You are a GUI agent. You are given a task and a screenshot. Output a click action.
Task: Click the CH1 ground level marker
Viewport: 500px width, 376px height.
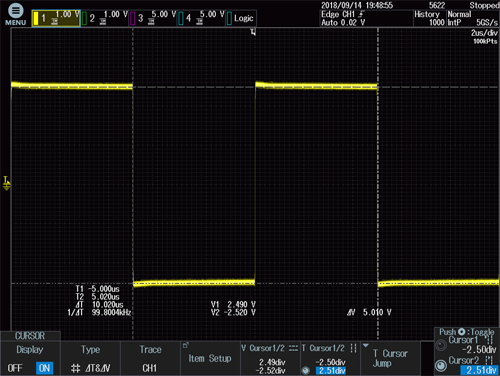6,183
